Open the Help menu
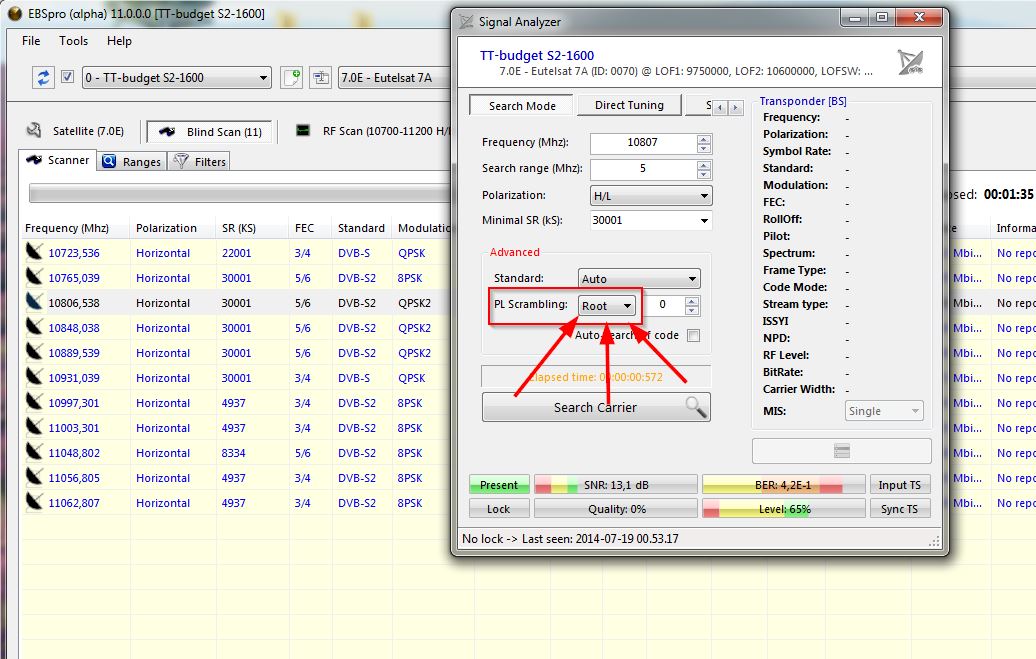This screenshot has height=659, width=1036. (119, 41)
